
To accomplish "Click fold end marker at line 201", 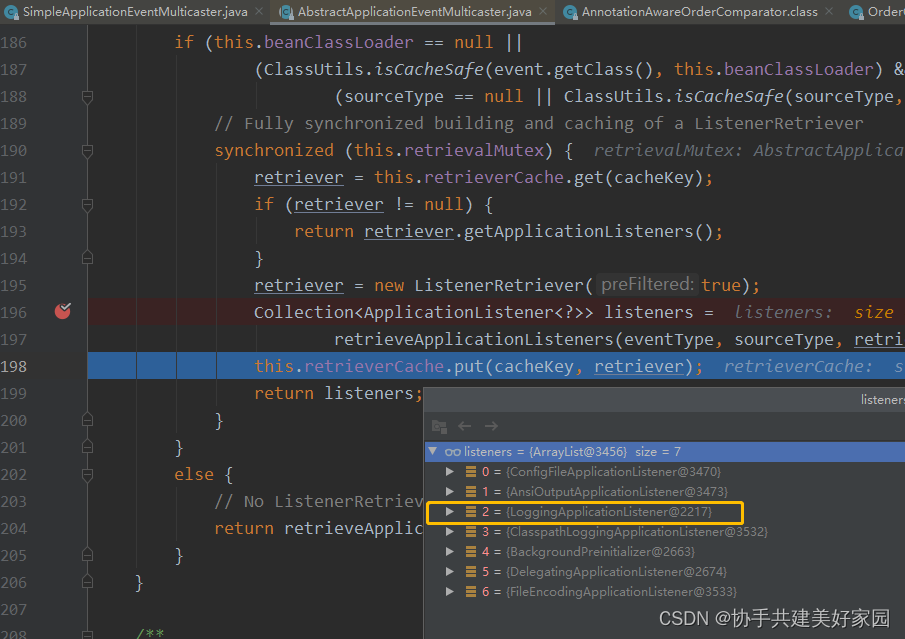I will [x=87, y=447].
